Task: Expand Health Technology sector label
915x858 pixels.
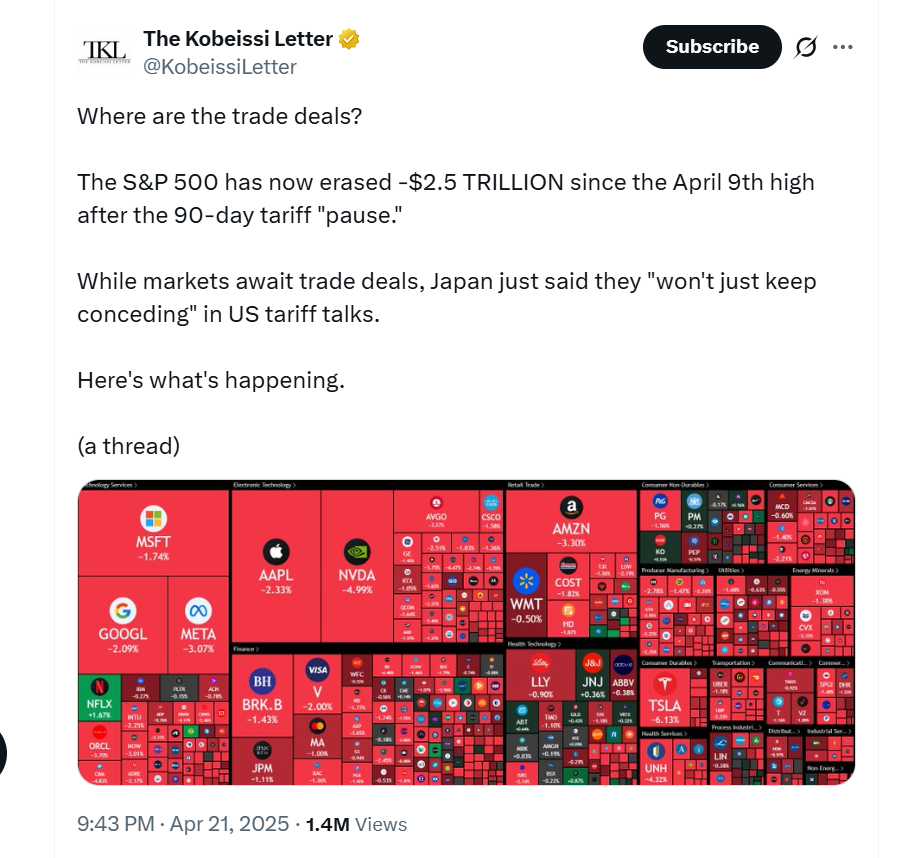Action: pos(534,644)
